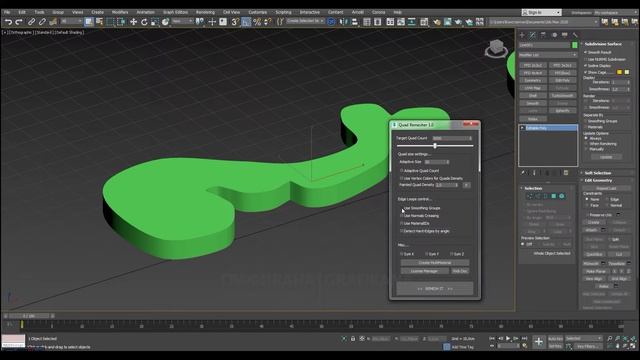Click the Web Doc button
Viewport: 640px width, 360px height.
[x=460, y=271]
